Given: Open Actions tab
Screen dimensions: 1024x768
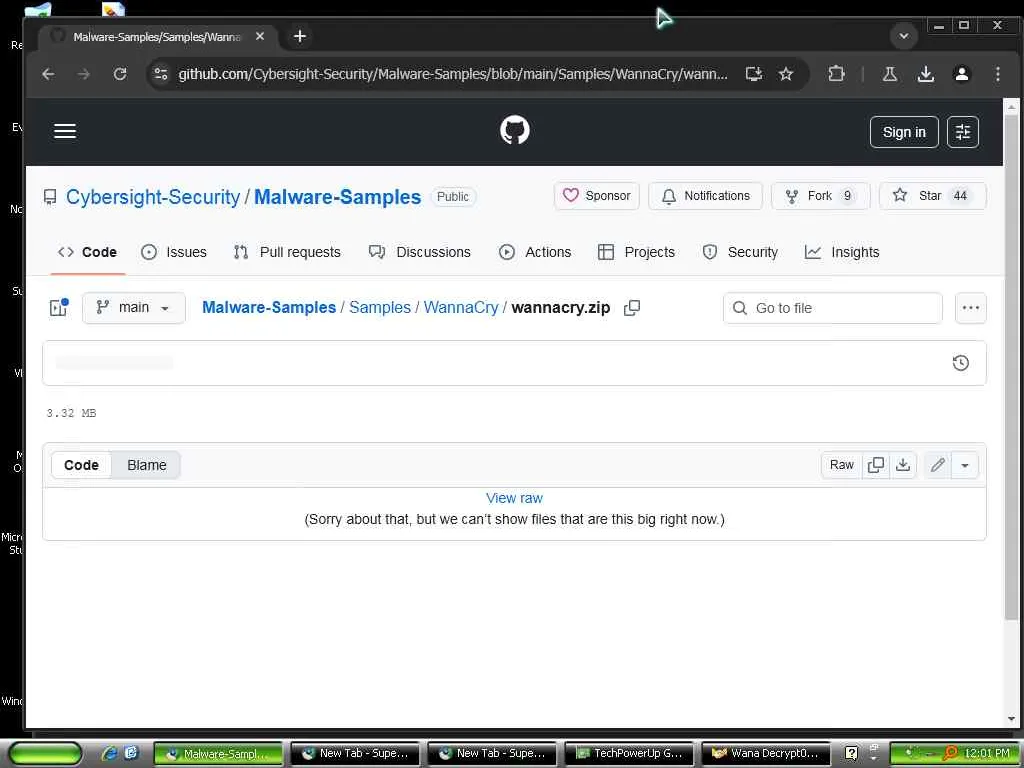Looking at the screenshot, I should click(x=535, y=252).
